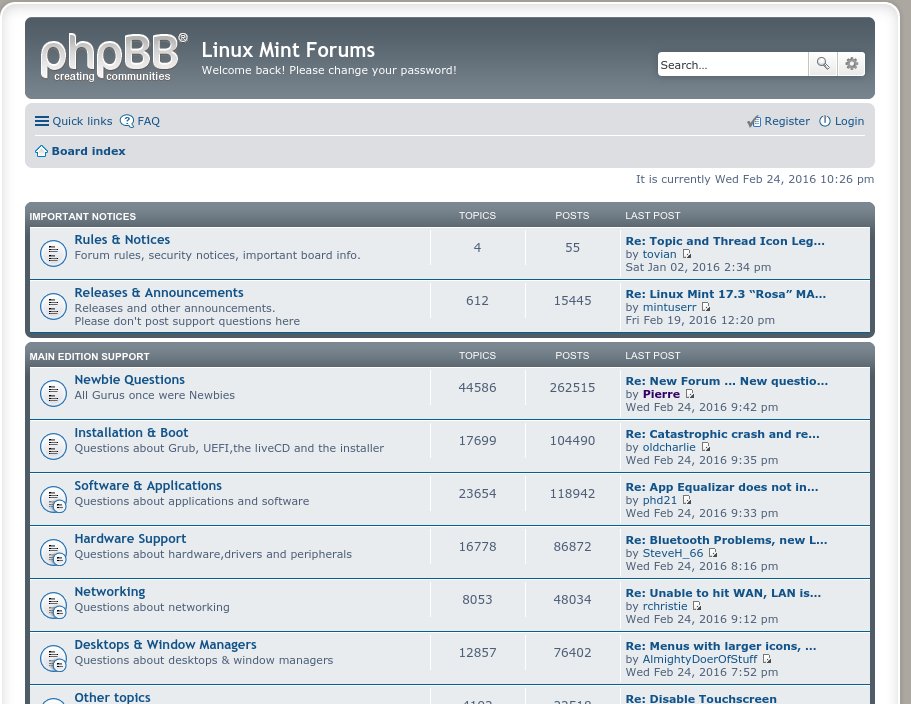The height and width of the screenshot is (704, 911).
Task: Open 'Re: Bluetooth Problems, new L...' post
Action: tap(726, 540)
